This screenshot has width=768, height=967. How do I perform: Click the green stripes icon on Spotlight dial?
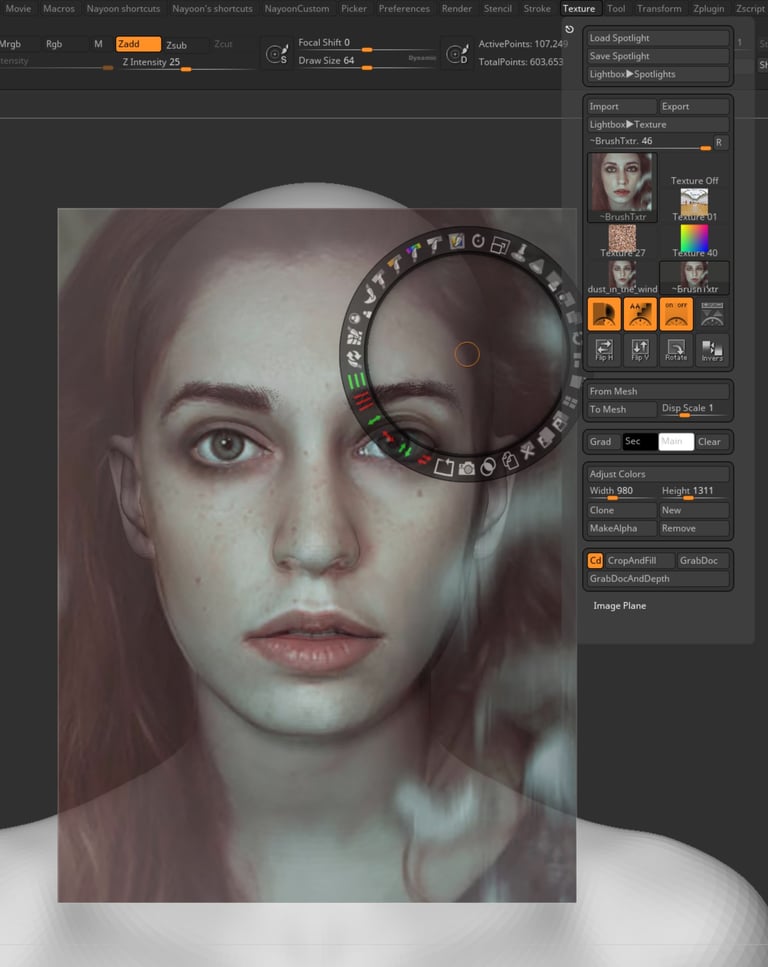coord(357,381)
